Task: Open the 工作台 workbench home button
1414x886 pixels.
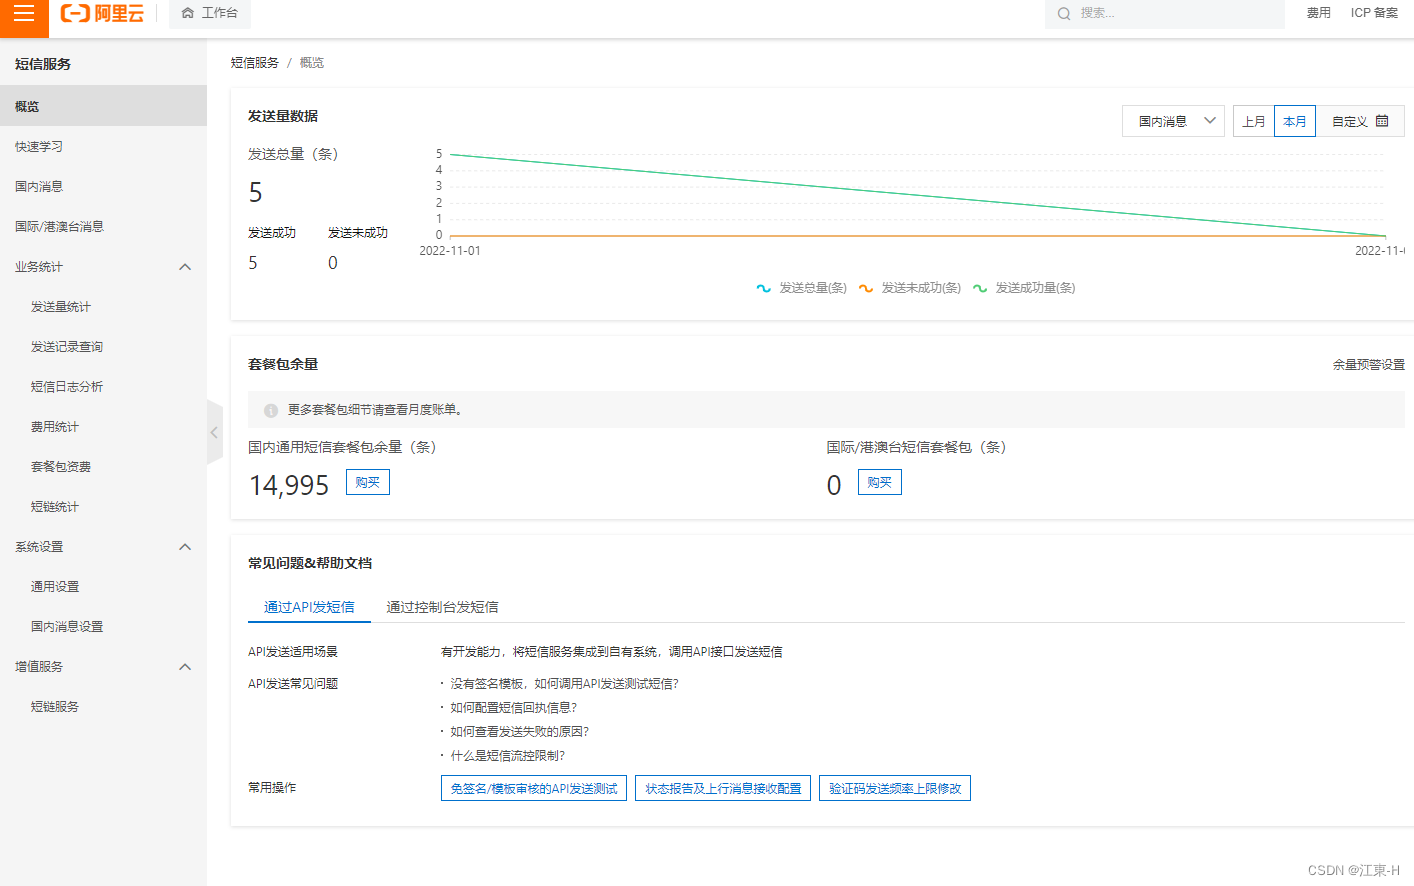Action: click(x=210, y=13)
